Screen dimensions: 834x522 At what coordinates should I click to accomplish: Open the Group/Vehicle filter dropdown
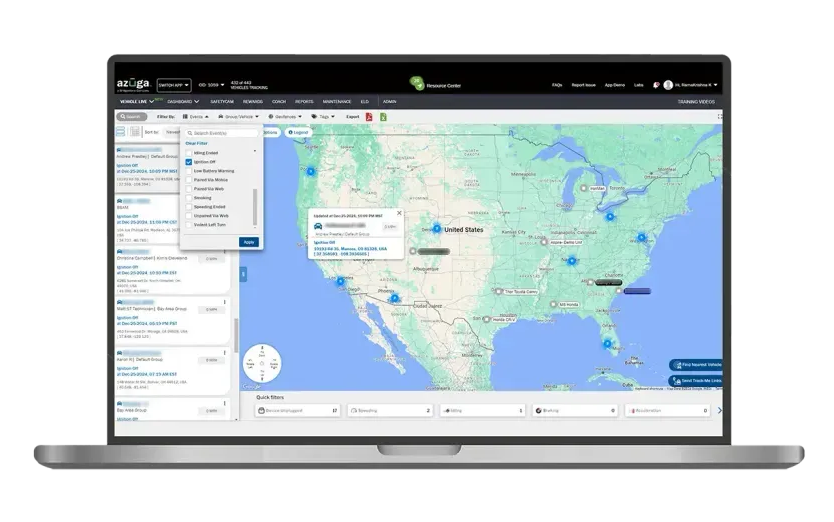pyautogui.click(x=239, y=117)
